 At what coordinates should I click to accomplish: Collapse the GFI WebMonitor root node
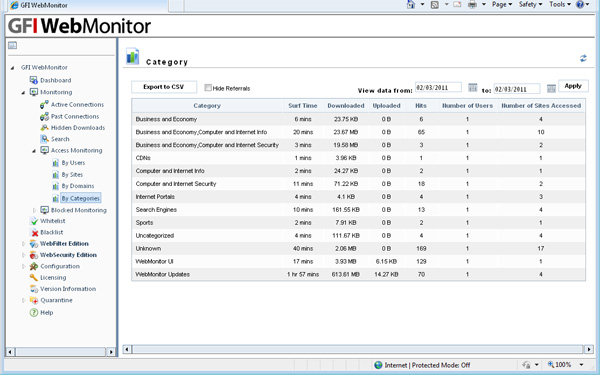pyautogui.click(x=13, y=68)
